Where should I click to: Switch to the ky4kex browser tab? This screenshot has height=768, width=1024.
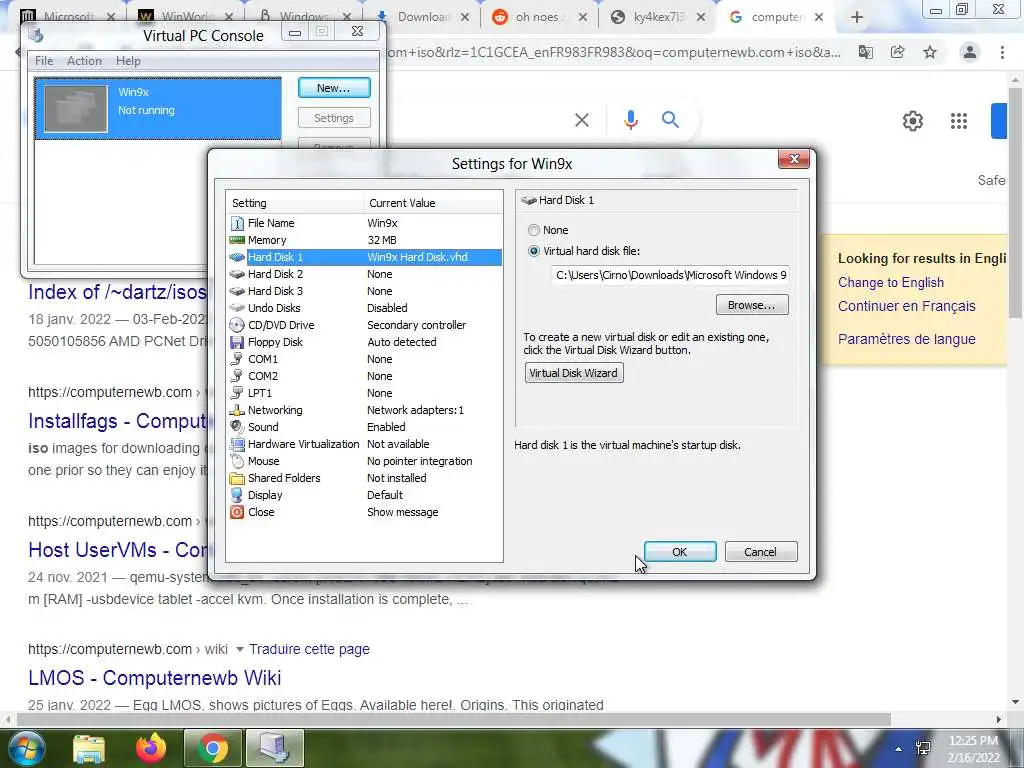[657, 17]
